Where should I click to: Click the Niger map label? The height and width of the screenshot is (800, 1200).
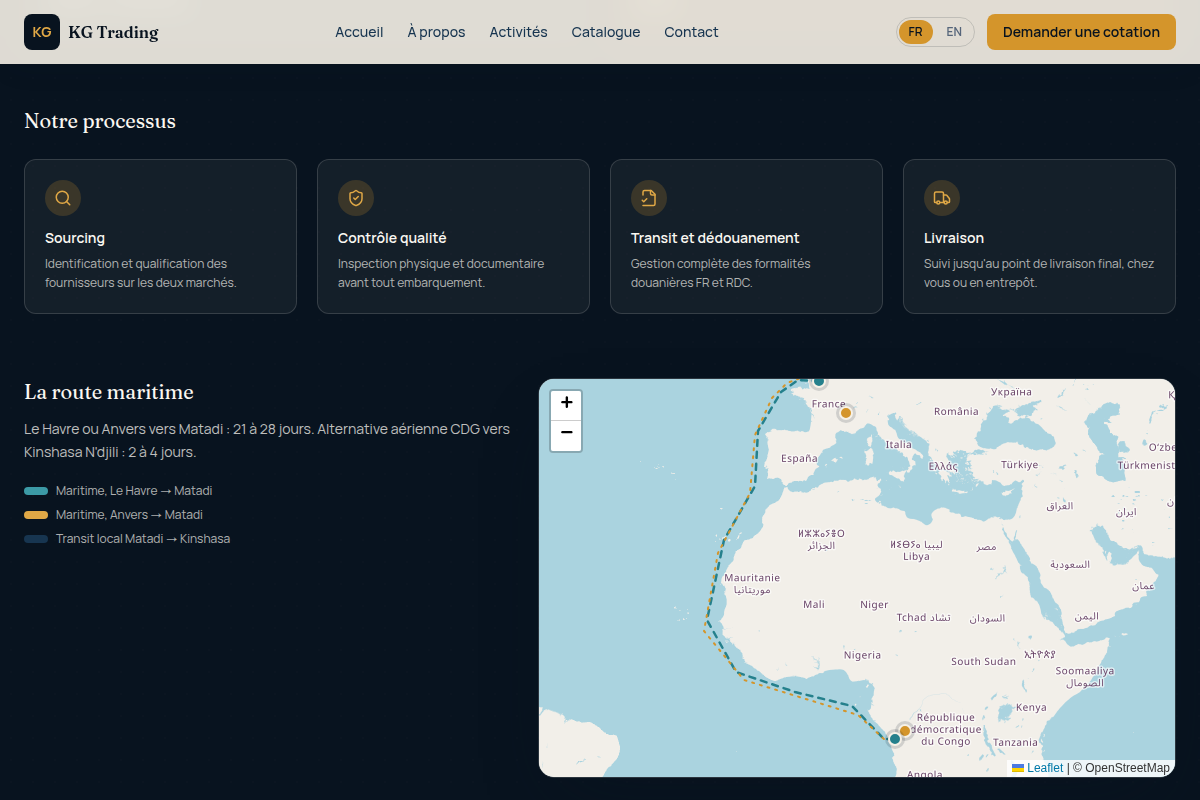coord(874,604)
